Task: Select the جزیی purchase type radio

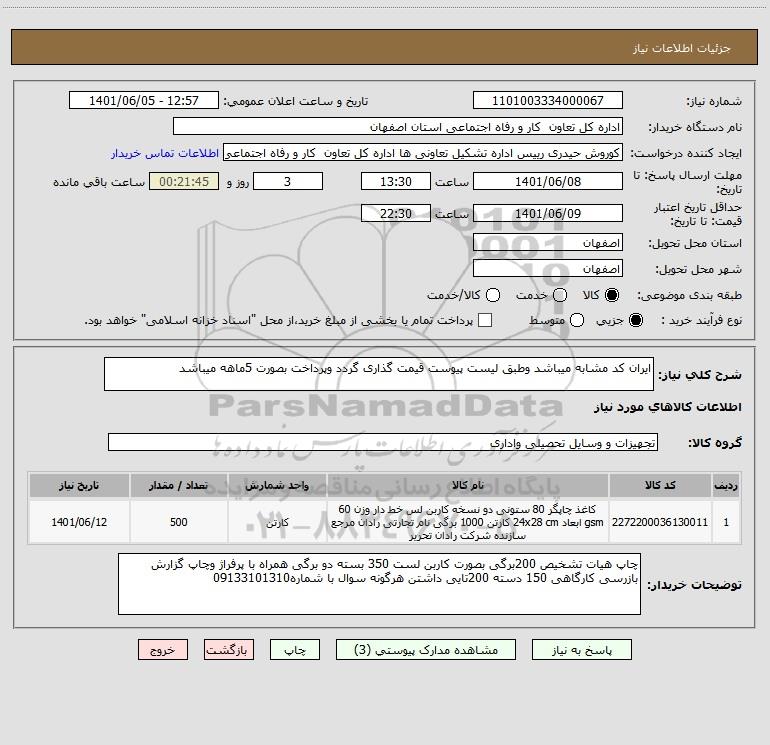Action: coord(635,320)
